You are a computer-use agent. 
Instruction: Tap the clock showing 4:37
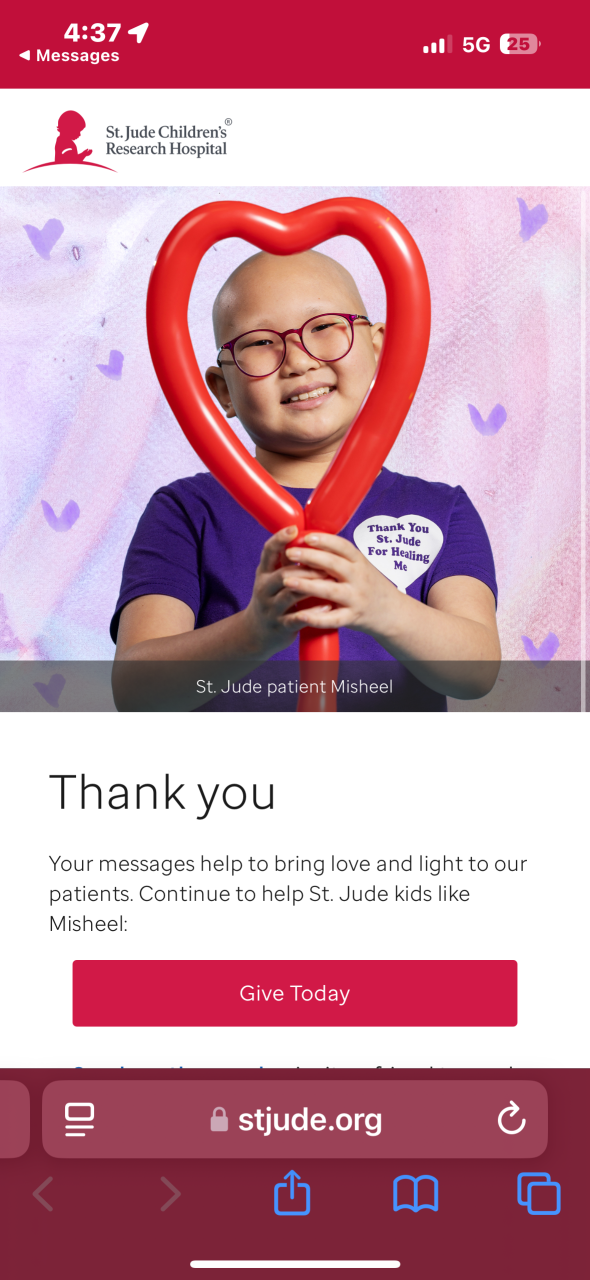[93, 33]
